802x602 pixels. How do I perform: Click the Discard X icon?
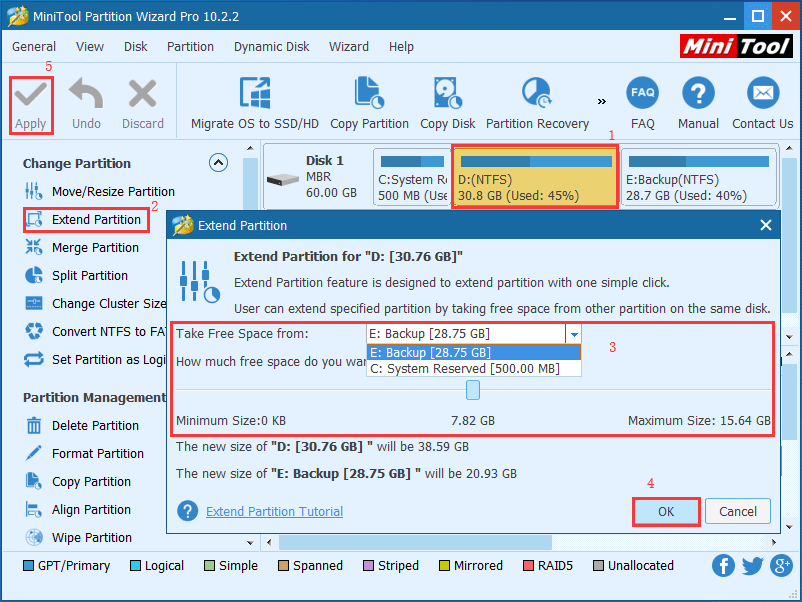tap(142, 94)
